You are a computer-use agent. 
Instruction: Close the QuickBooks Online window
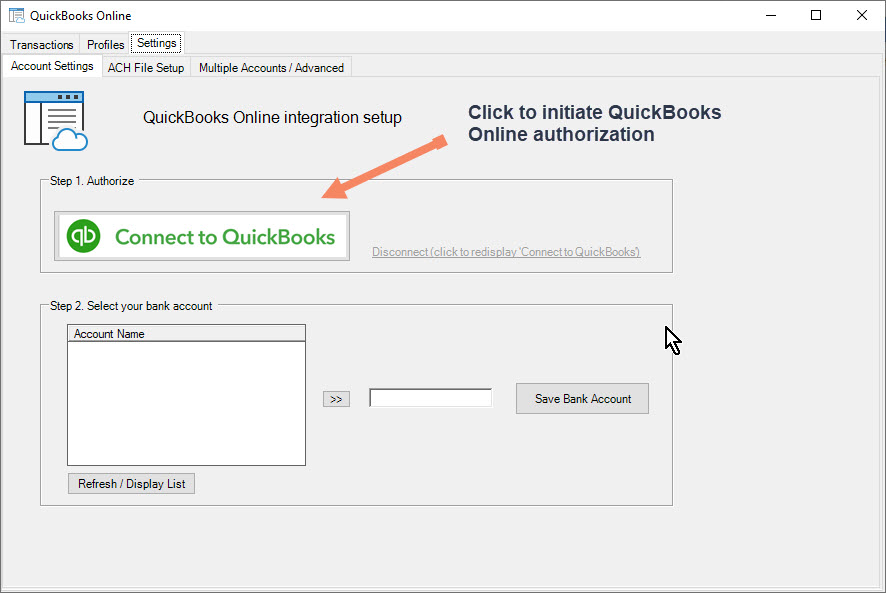pyautogui.click(x=862, y=15)
